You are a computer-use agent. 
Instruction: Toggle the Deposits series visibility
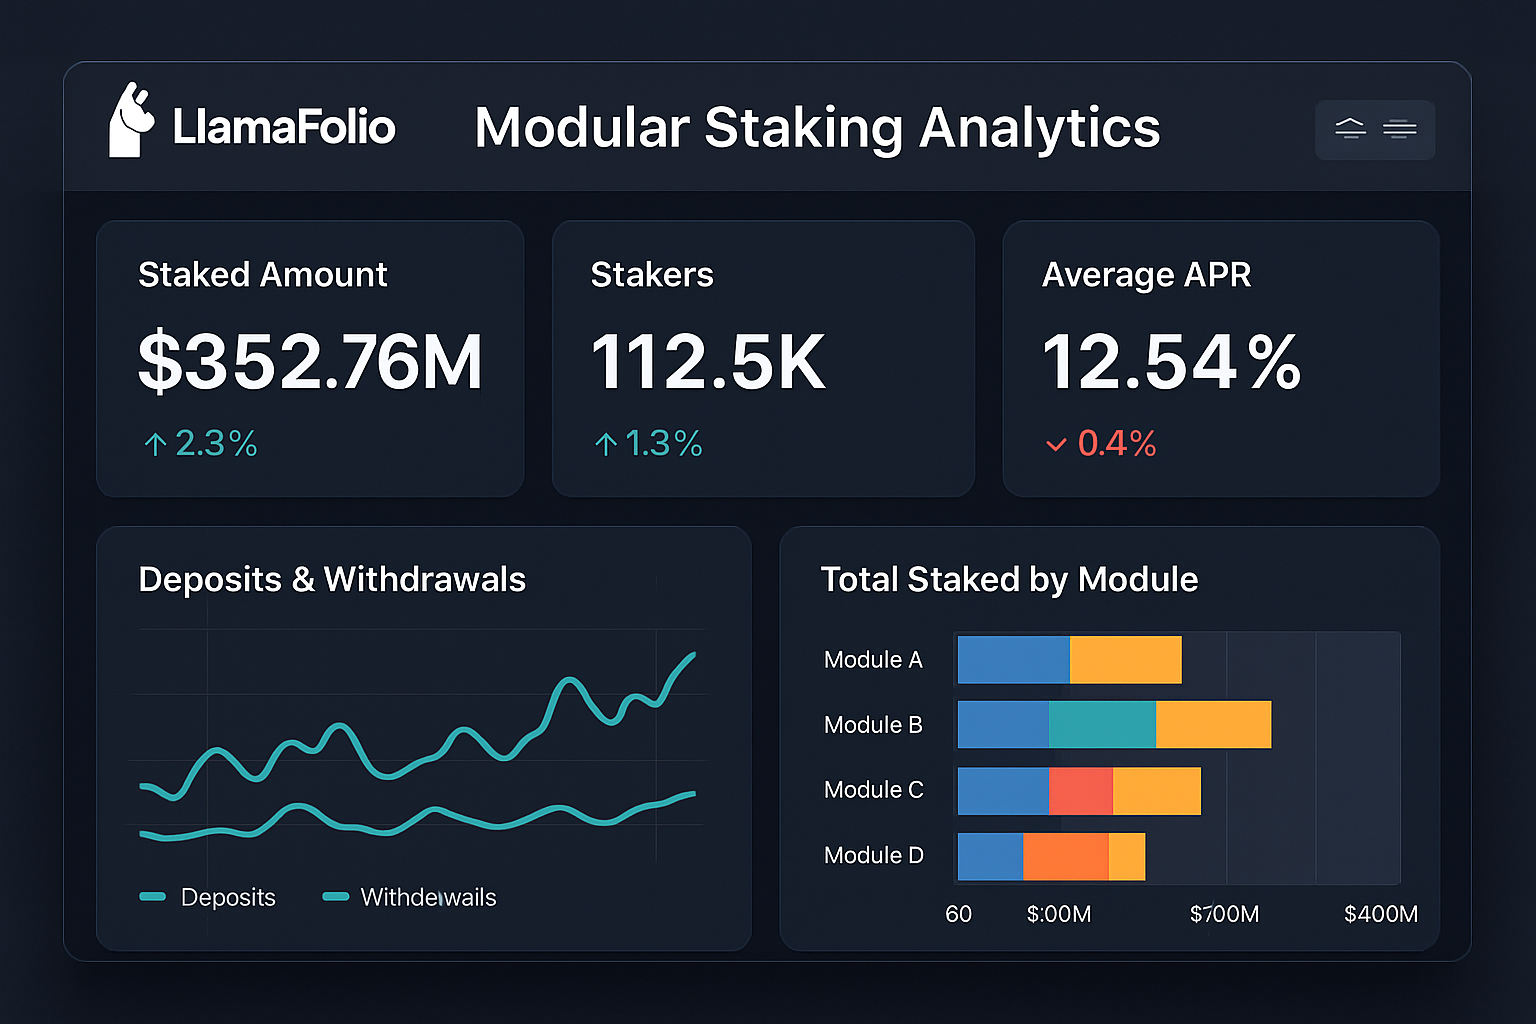[x=228, y=897]
